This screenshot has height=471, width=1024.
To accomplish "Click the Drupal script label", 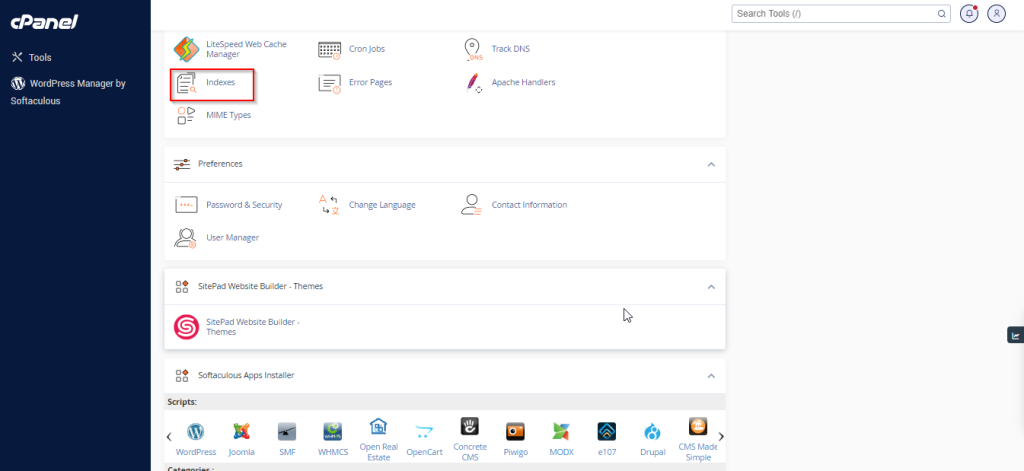I will point(653,452).
